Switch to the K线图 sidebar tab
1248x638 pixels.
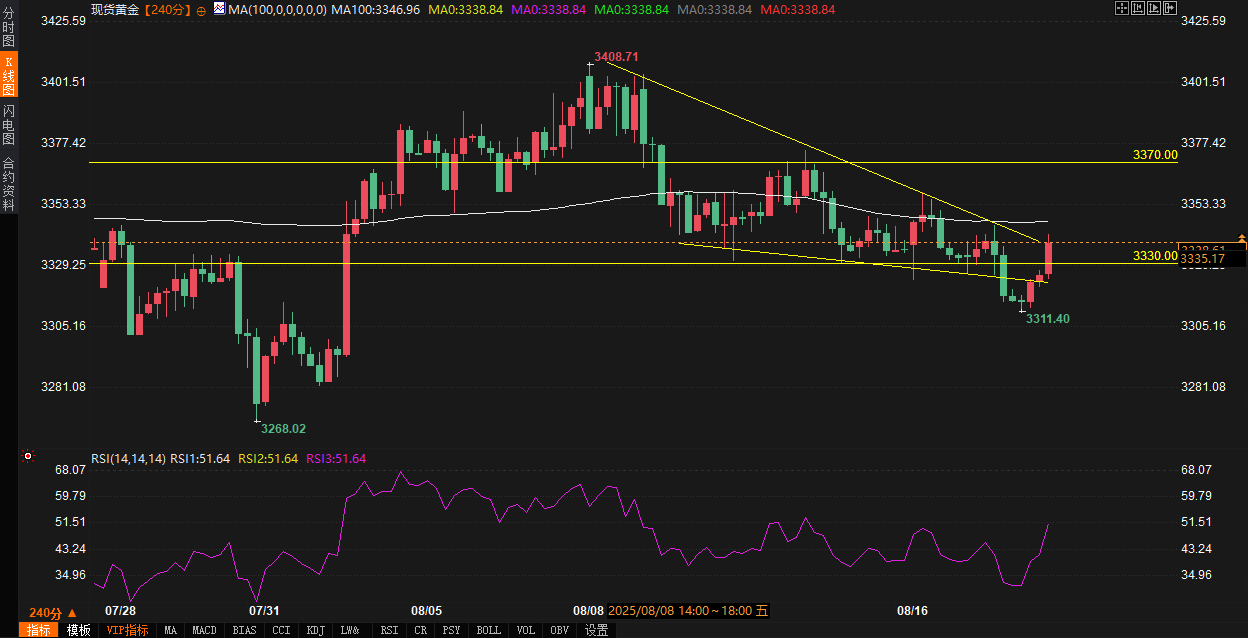pyautogui.click(x=9, y=76)
